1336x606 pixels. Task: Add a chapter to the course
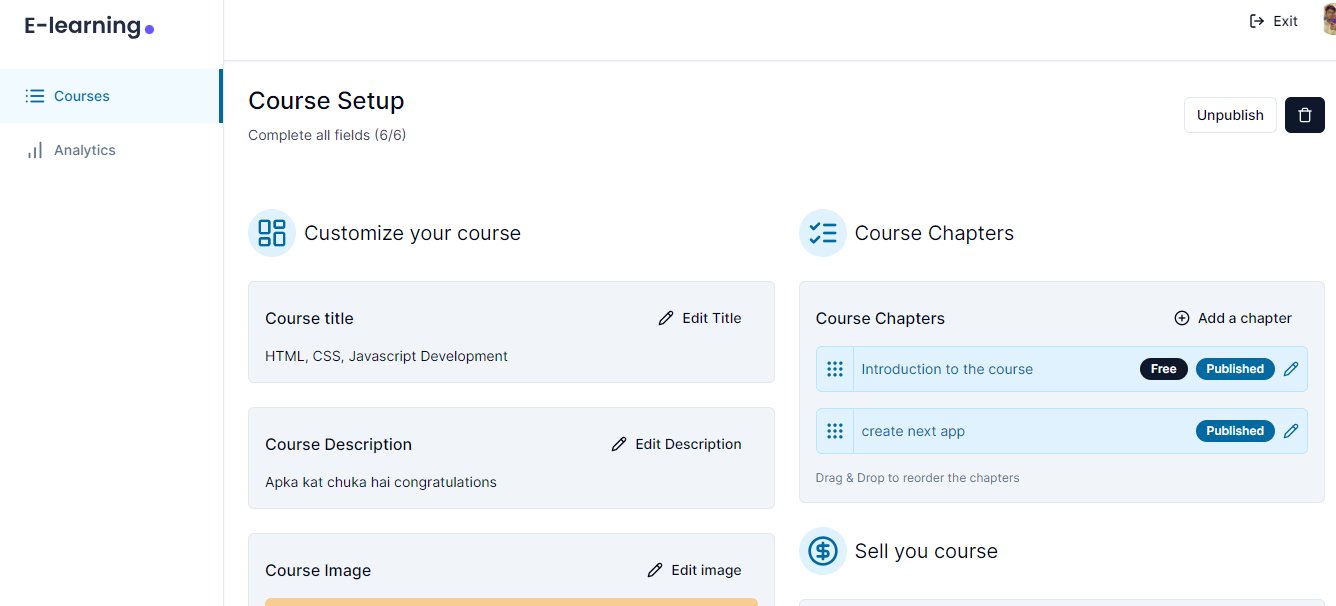point(1233,318)
